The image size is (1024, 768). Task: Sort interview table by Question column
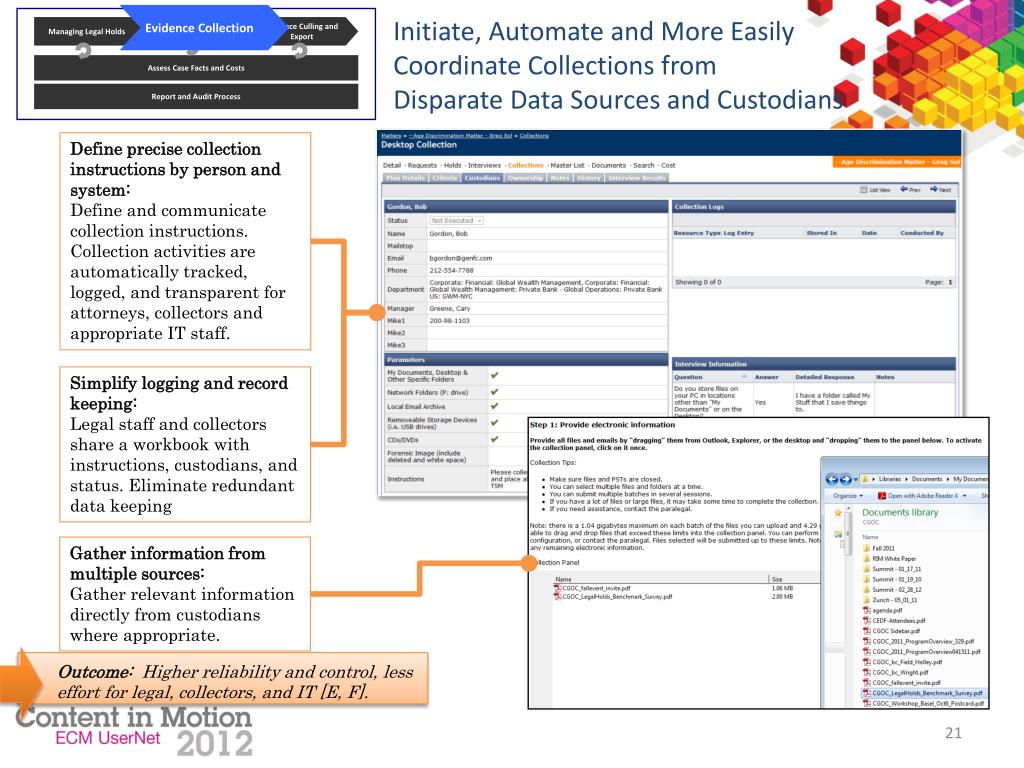pyautogui.click(x=688, y=377)
